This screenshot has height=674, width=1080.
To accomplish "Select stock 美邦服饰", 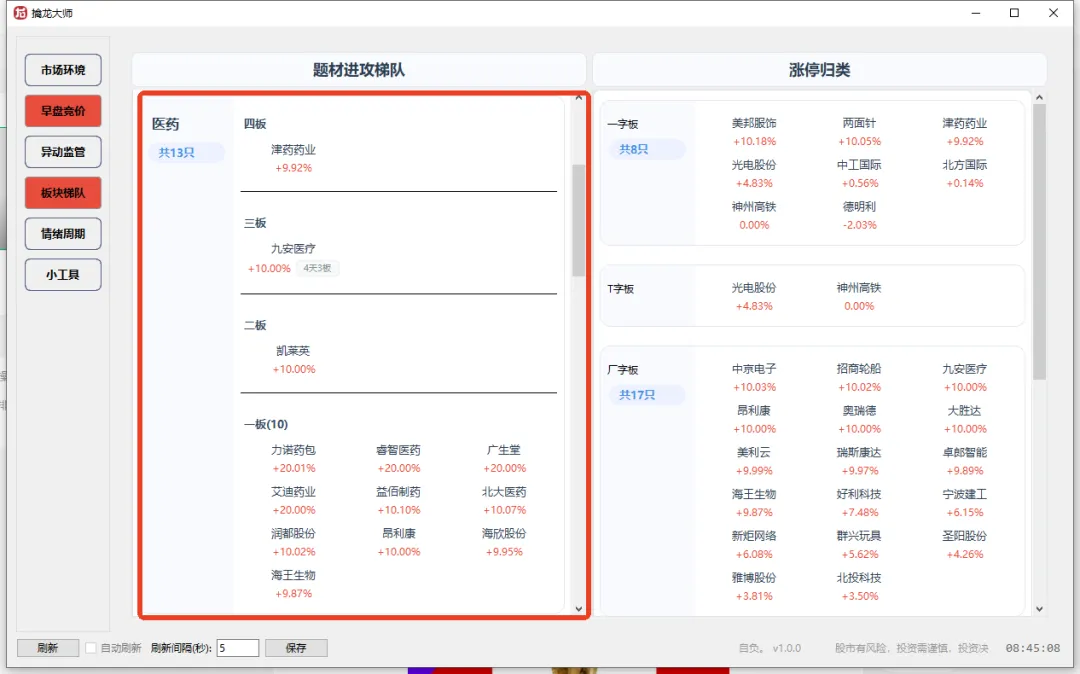I will coord(754,123).
